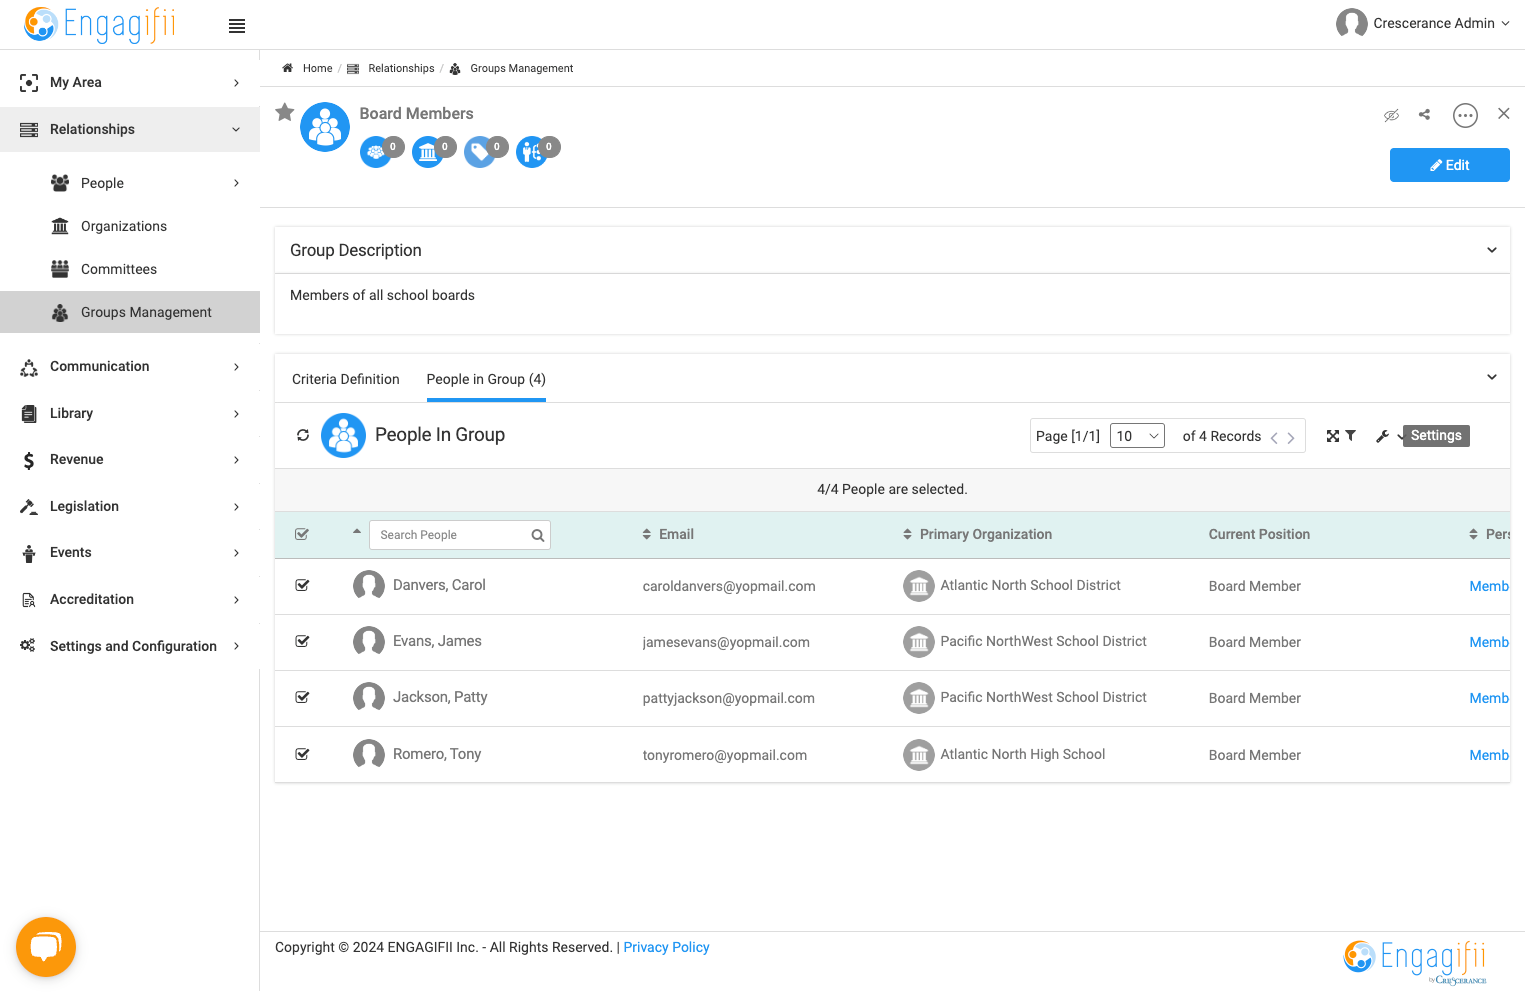Open the Cresceran​ce Admin user dropdown

(1423, 23)
